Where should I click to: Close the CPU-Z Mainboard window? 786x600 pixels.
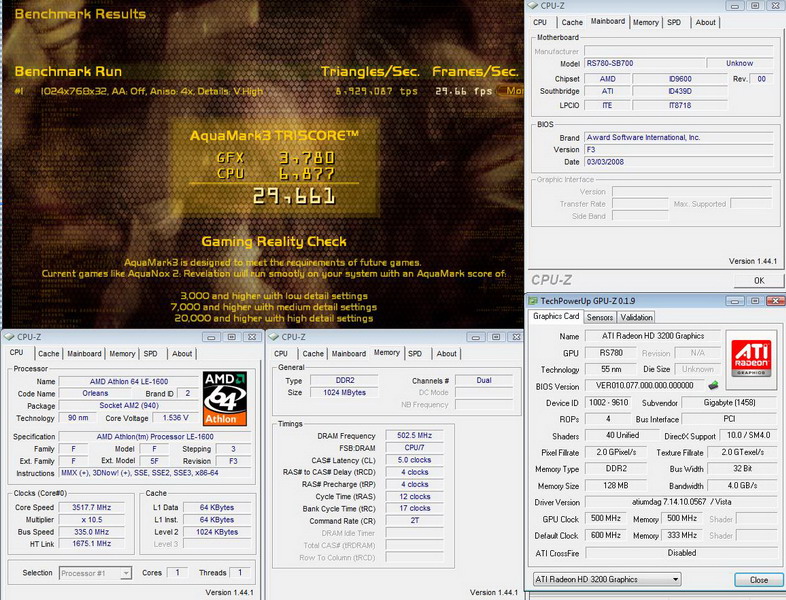click(x=775, y=6)
